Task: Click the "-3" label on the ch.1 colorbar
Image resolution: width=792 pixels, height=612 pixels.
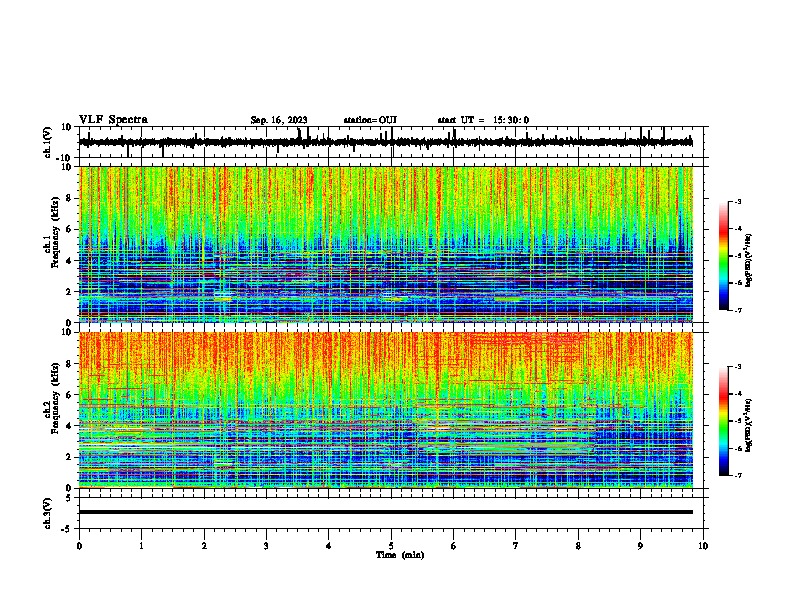Action: pos(737,201)
